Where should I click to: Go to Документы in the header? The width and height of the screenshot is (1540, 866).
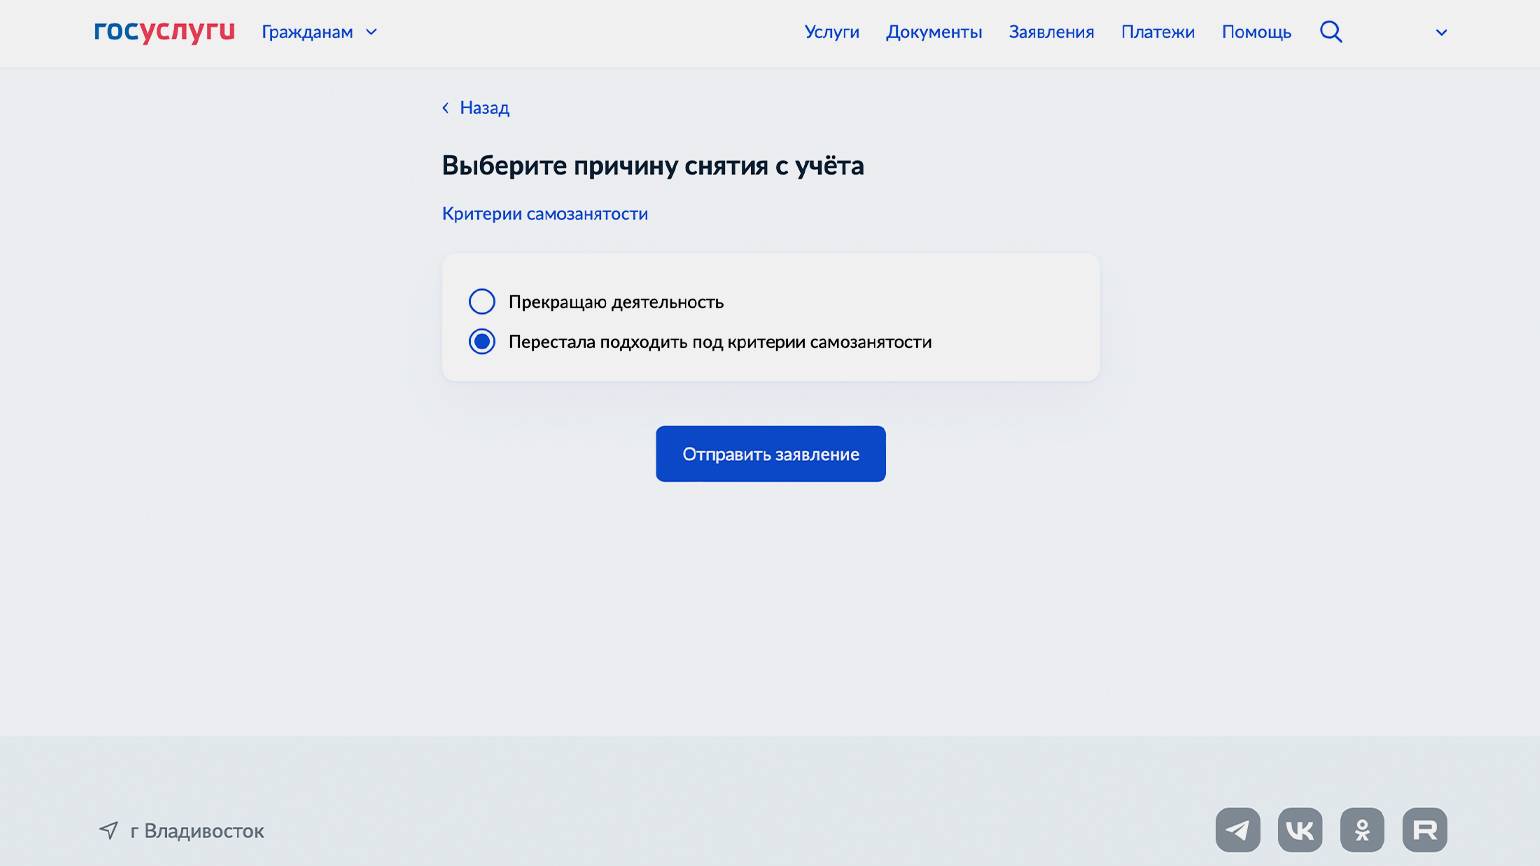(x=934, y=32)
